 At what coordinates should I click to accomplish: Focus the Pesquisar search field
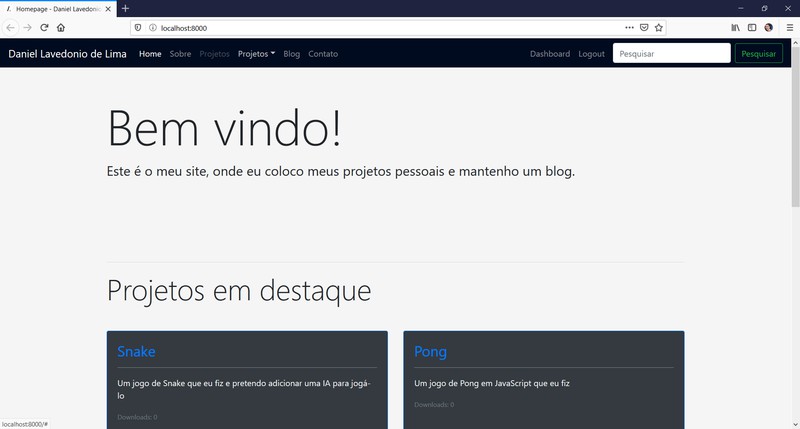click(671, 53)
